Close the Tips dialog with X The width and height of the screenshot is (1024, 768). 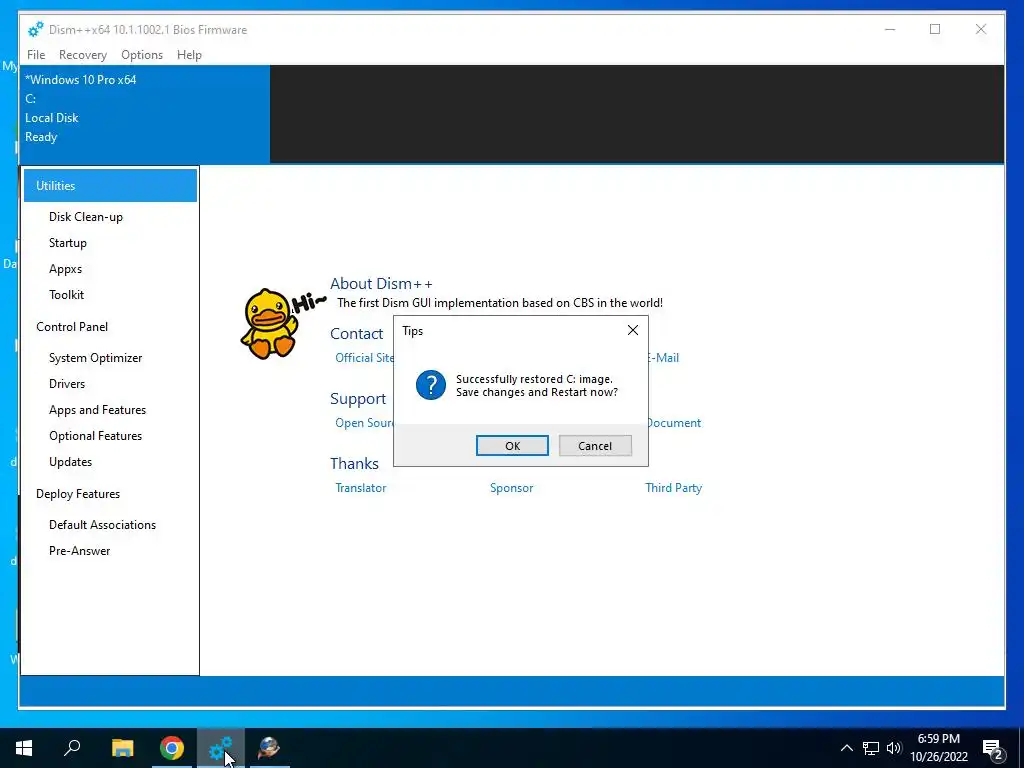coord(633,330)
